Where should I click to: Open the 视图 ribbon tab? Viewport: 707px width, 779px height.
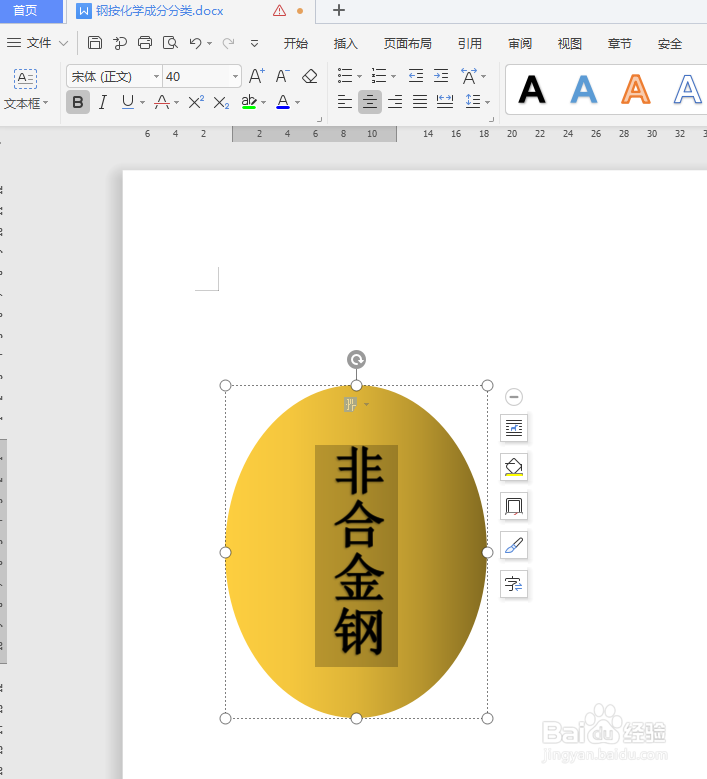[570, 44]
